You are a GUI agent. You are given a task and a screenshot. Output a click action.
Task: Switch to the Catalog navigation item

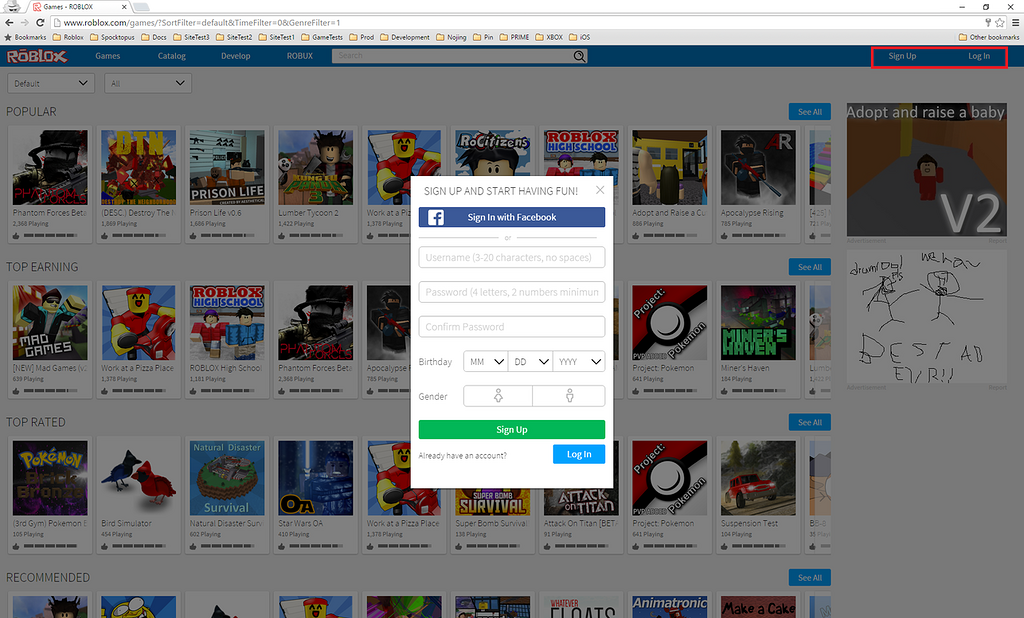click(x=171, y=57)
